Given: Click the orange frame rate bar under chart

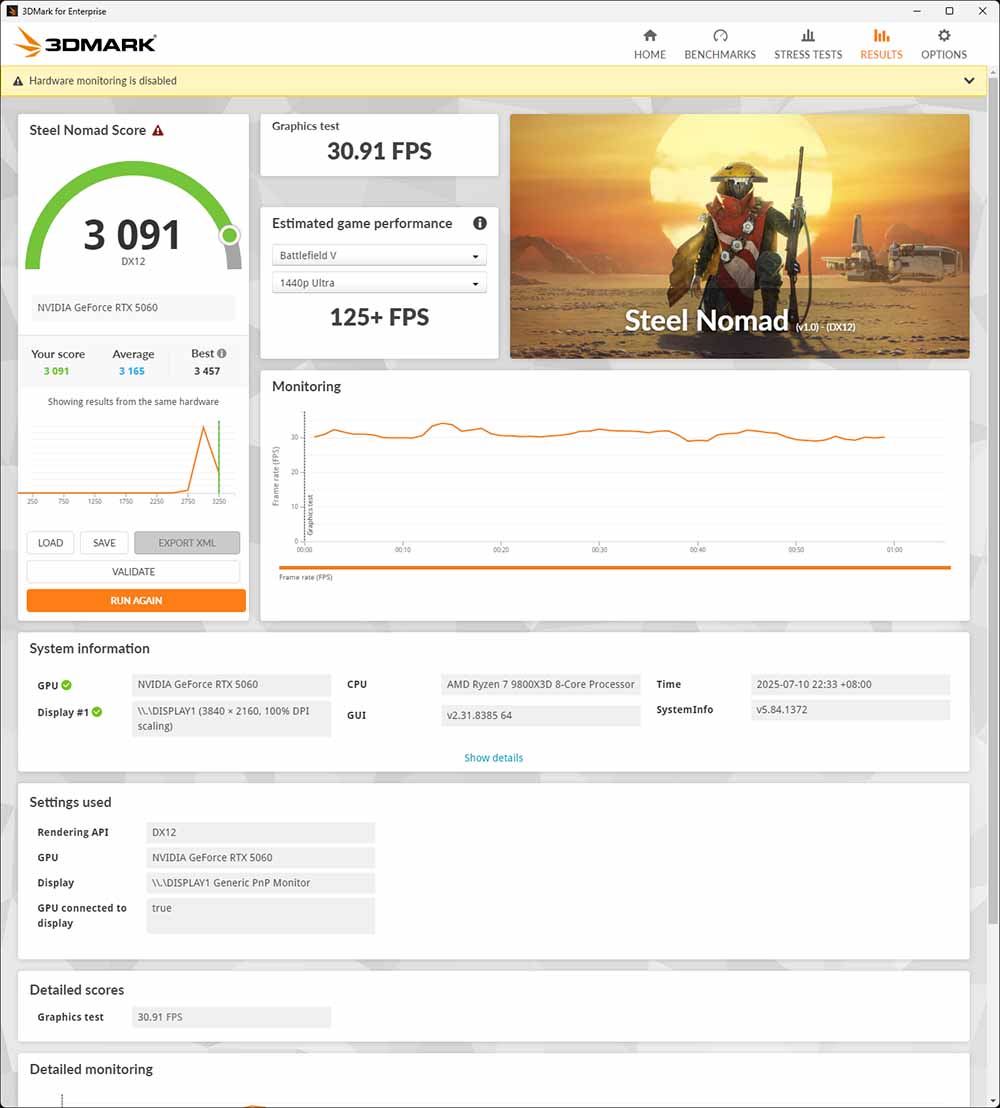Looking at the screenshot, I should (x=614, y=568).
